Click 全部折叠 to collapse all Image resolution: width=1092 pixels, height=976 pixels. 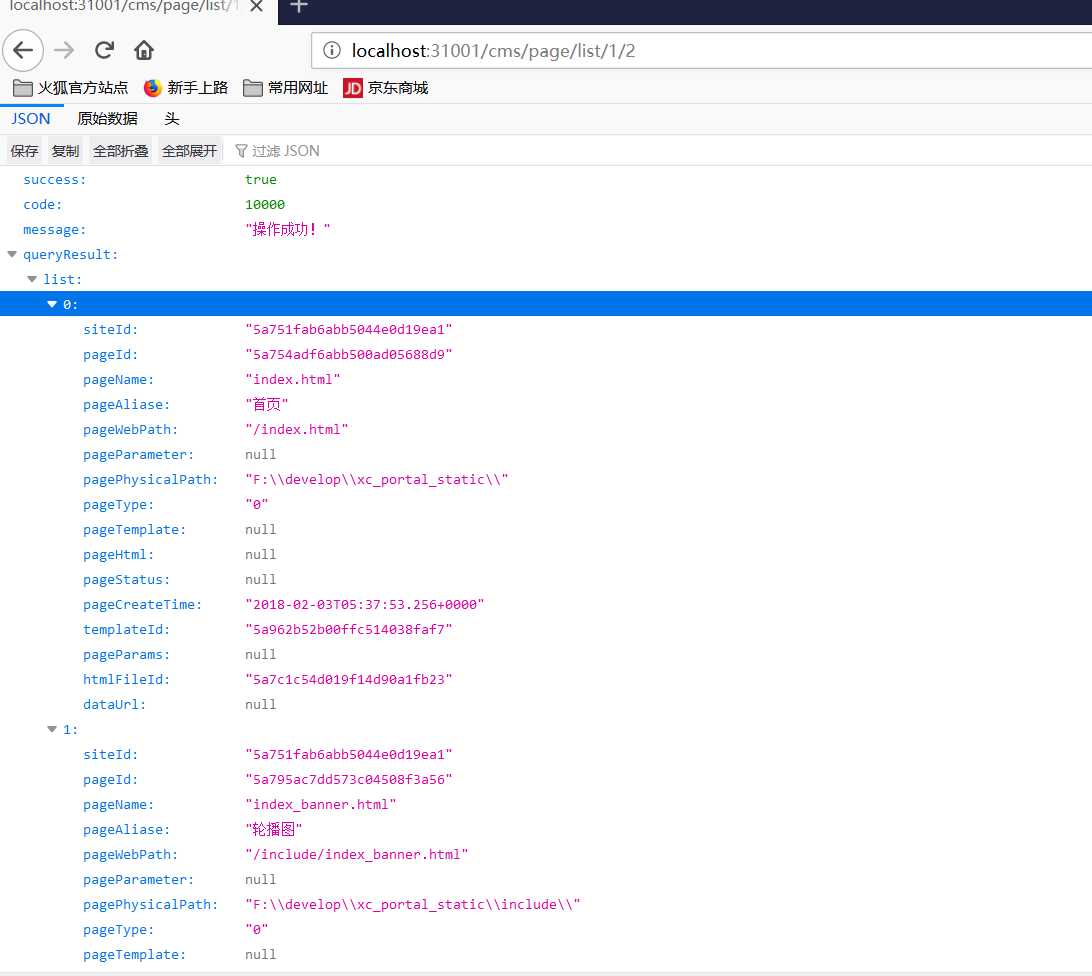point(120,150)
